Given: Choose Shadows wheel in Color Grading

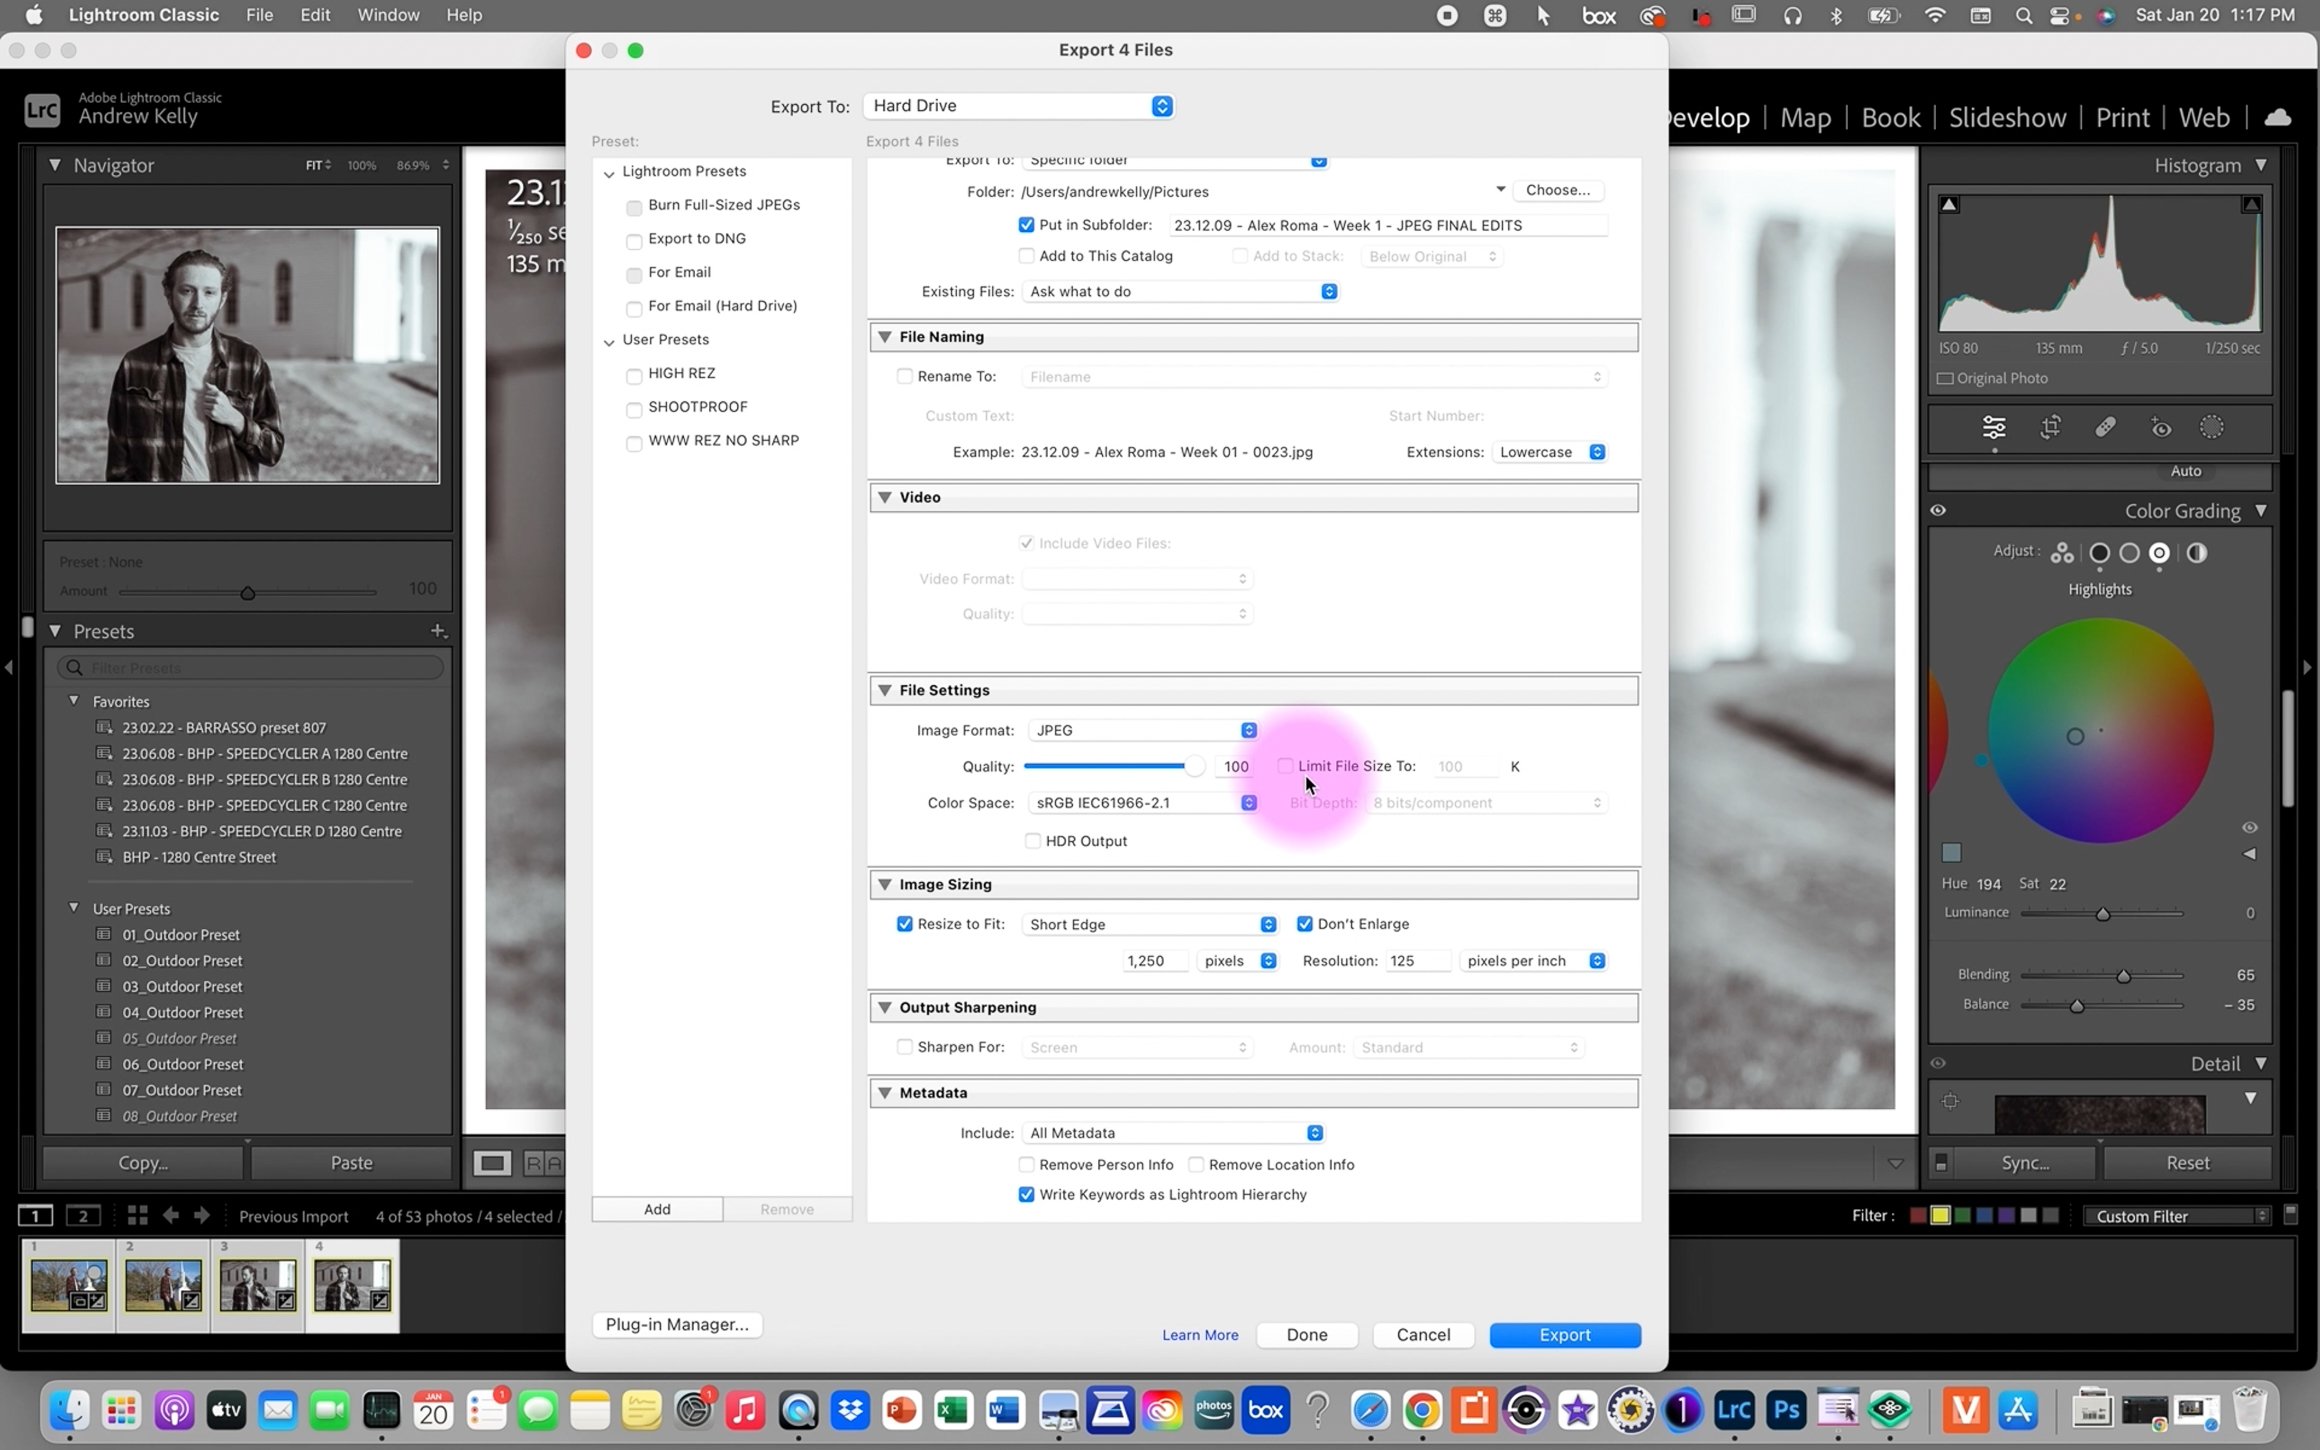Looking at the screenshot, I should (2099, 553).
